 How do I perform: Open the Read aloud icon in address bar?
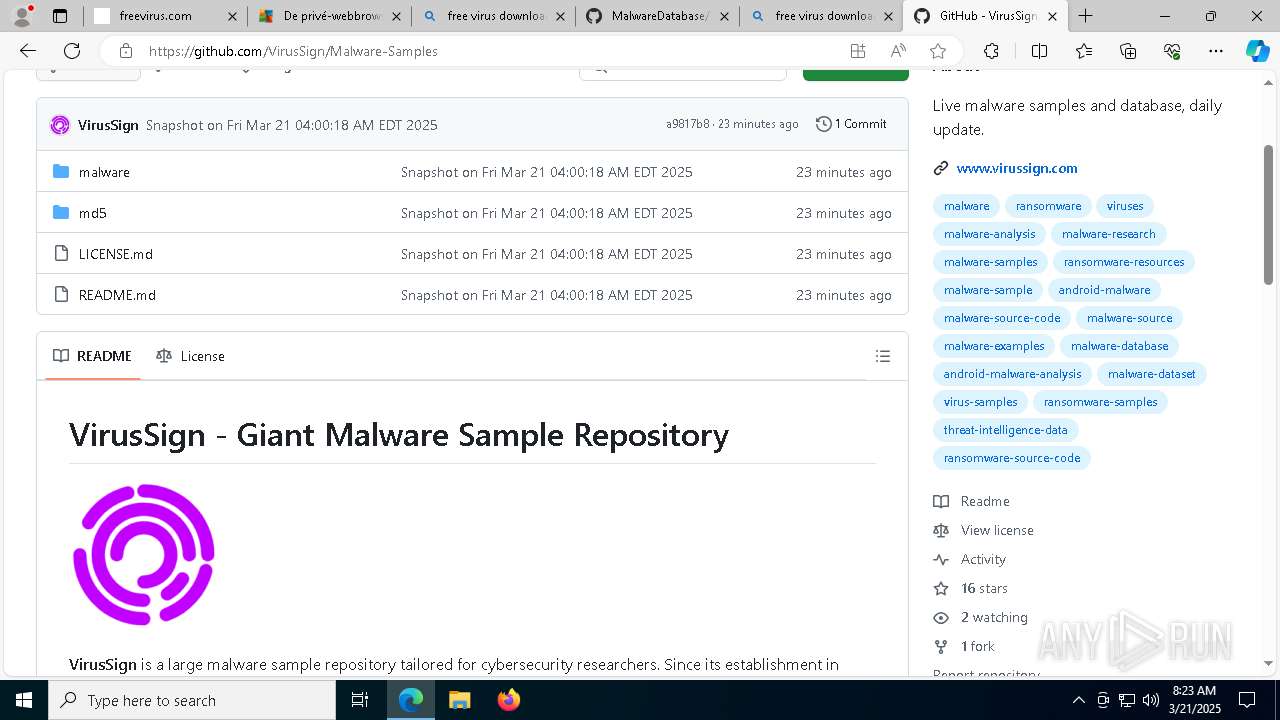click(x=898, y=51)
